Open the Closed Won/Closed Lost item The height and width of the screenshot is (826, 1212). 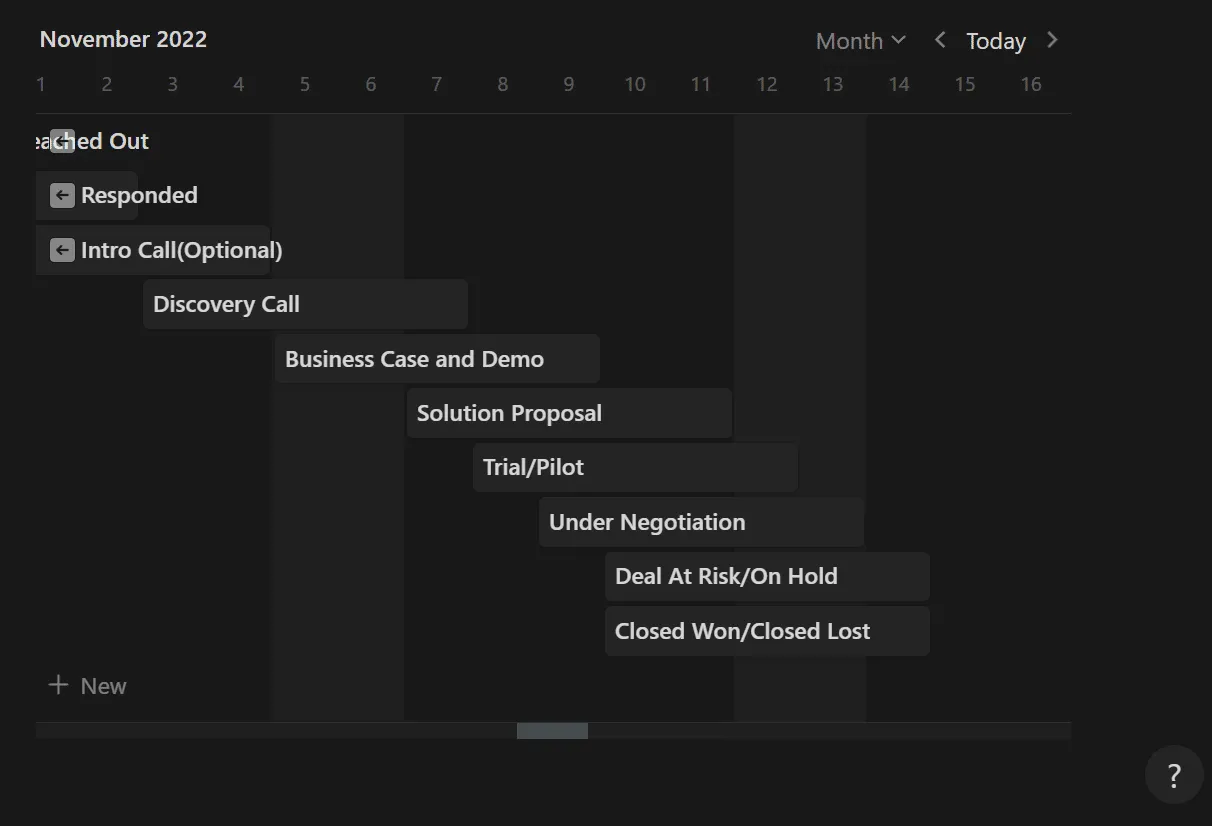click(x=767, y=631)
